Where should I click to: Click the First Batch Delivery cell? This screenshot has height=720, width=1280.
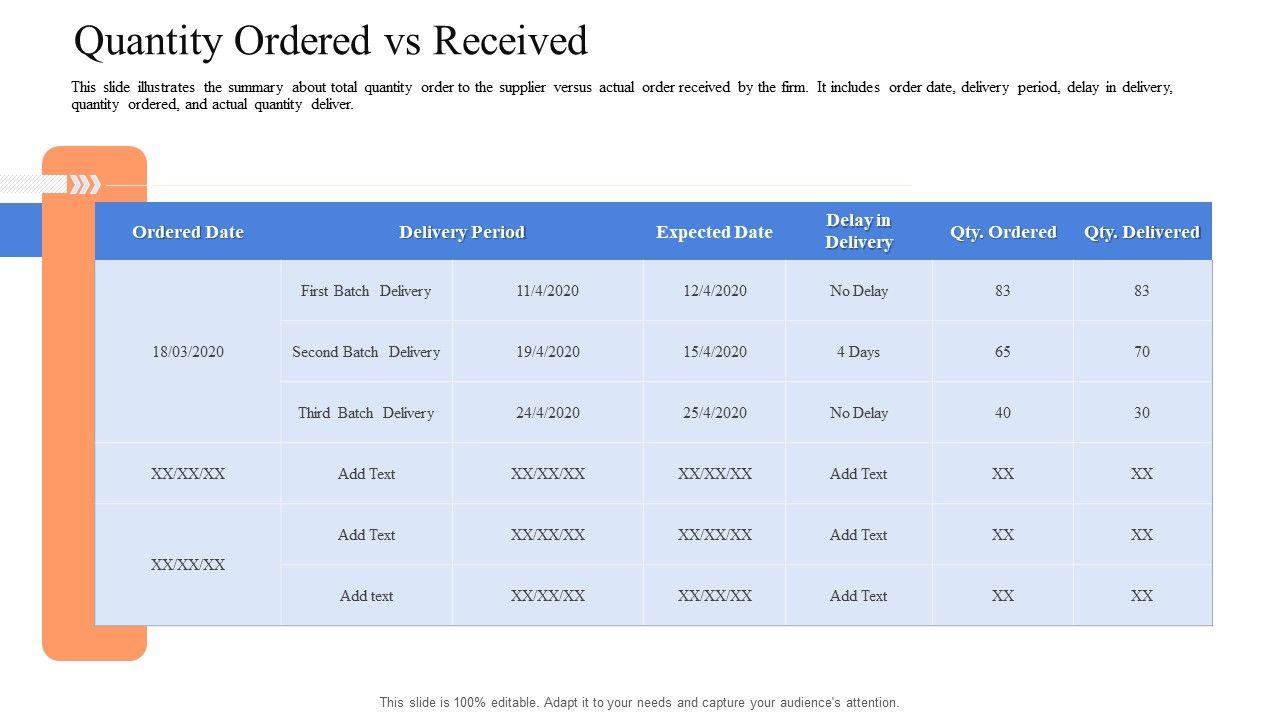tap(366, 291)
